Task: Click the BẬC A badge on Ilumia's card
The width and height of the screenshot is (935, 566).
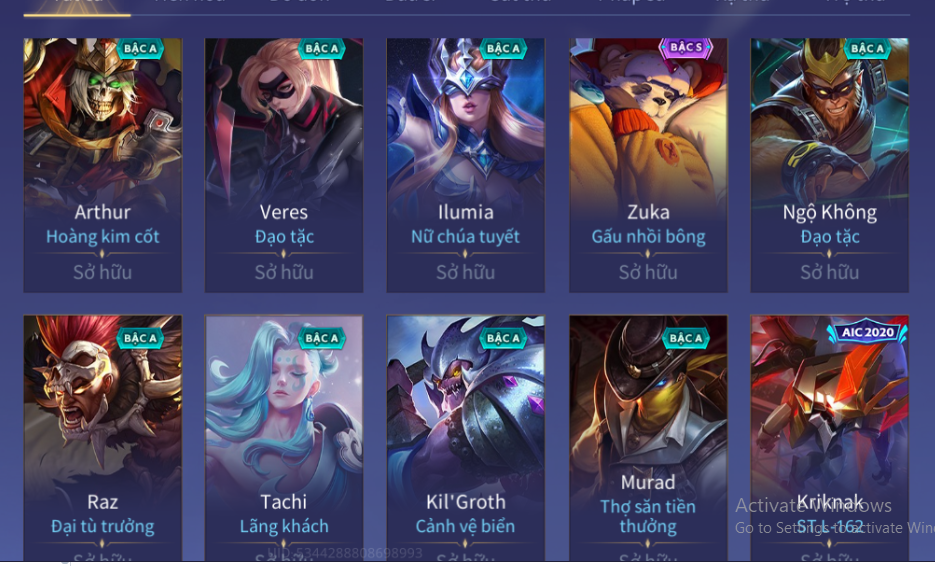Action: (503, 48)
